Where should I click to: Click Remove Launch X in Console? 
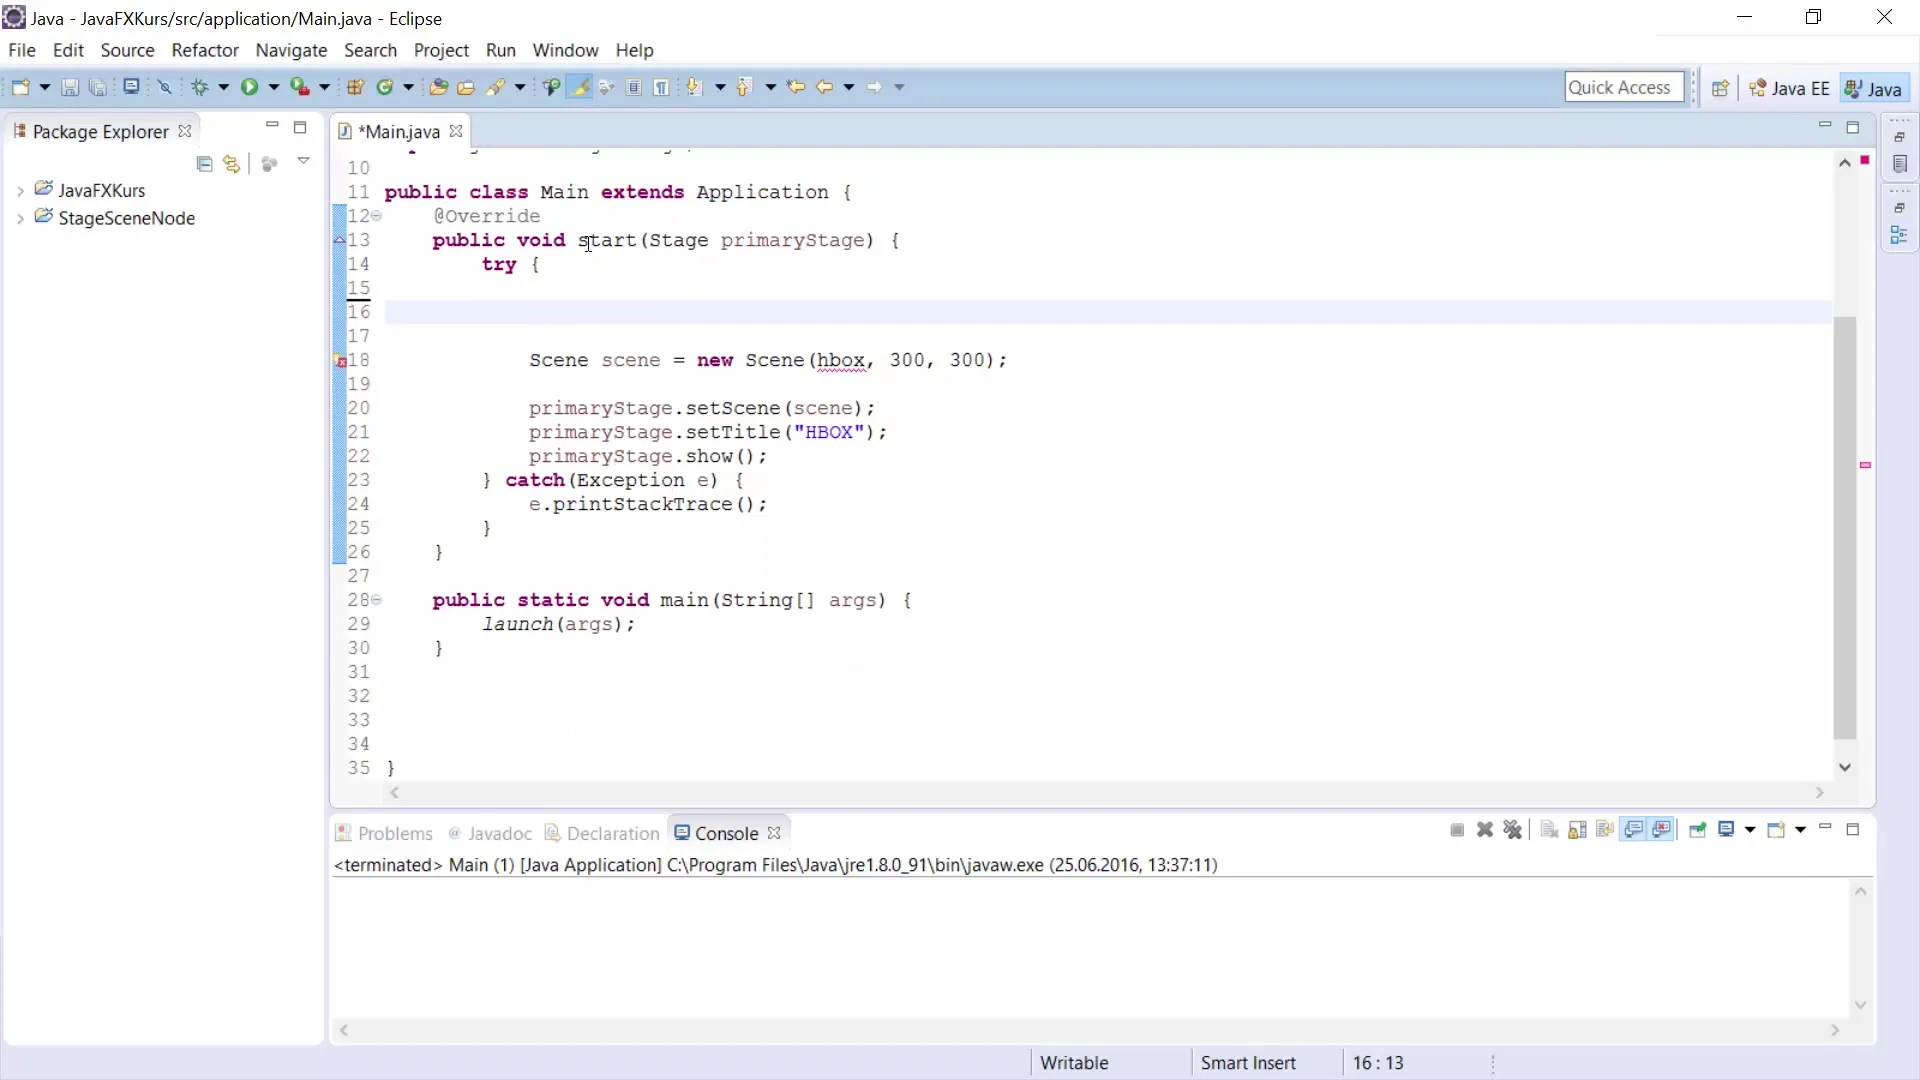click(1485, 830)
